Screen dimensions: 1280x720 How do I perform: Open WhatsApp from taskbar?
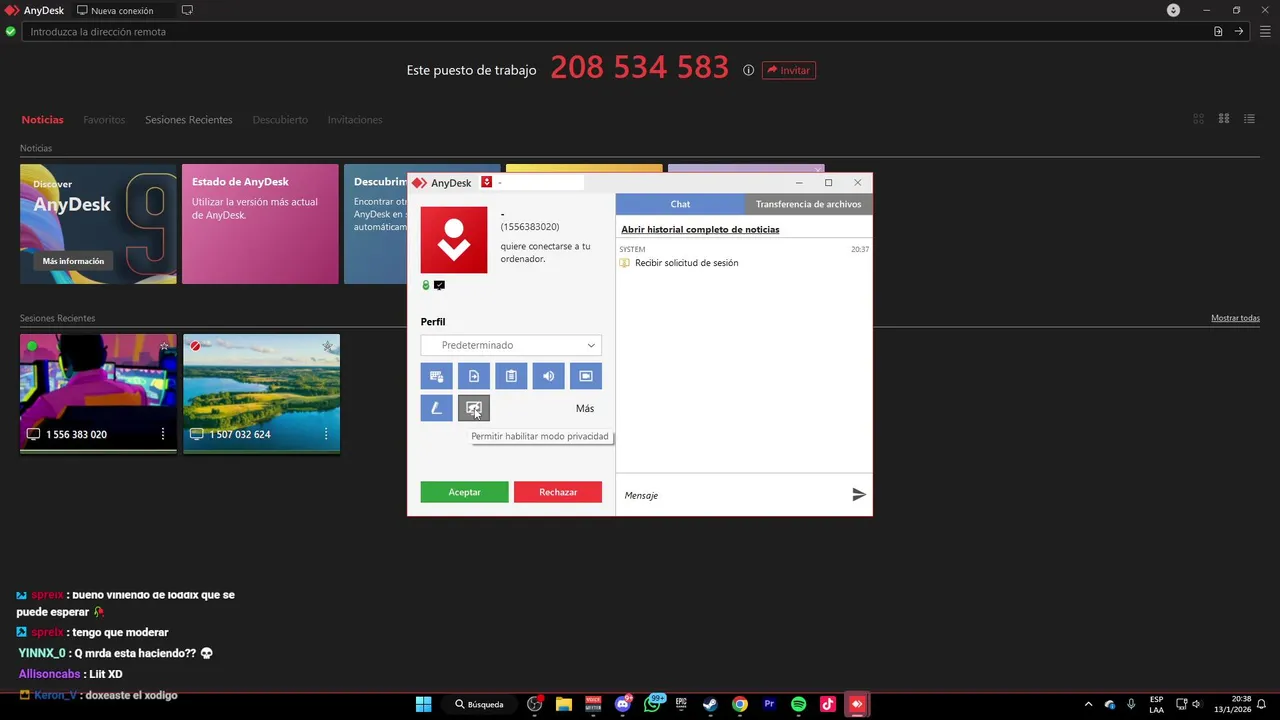tap(653, 704)
